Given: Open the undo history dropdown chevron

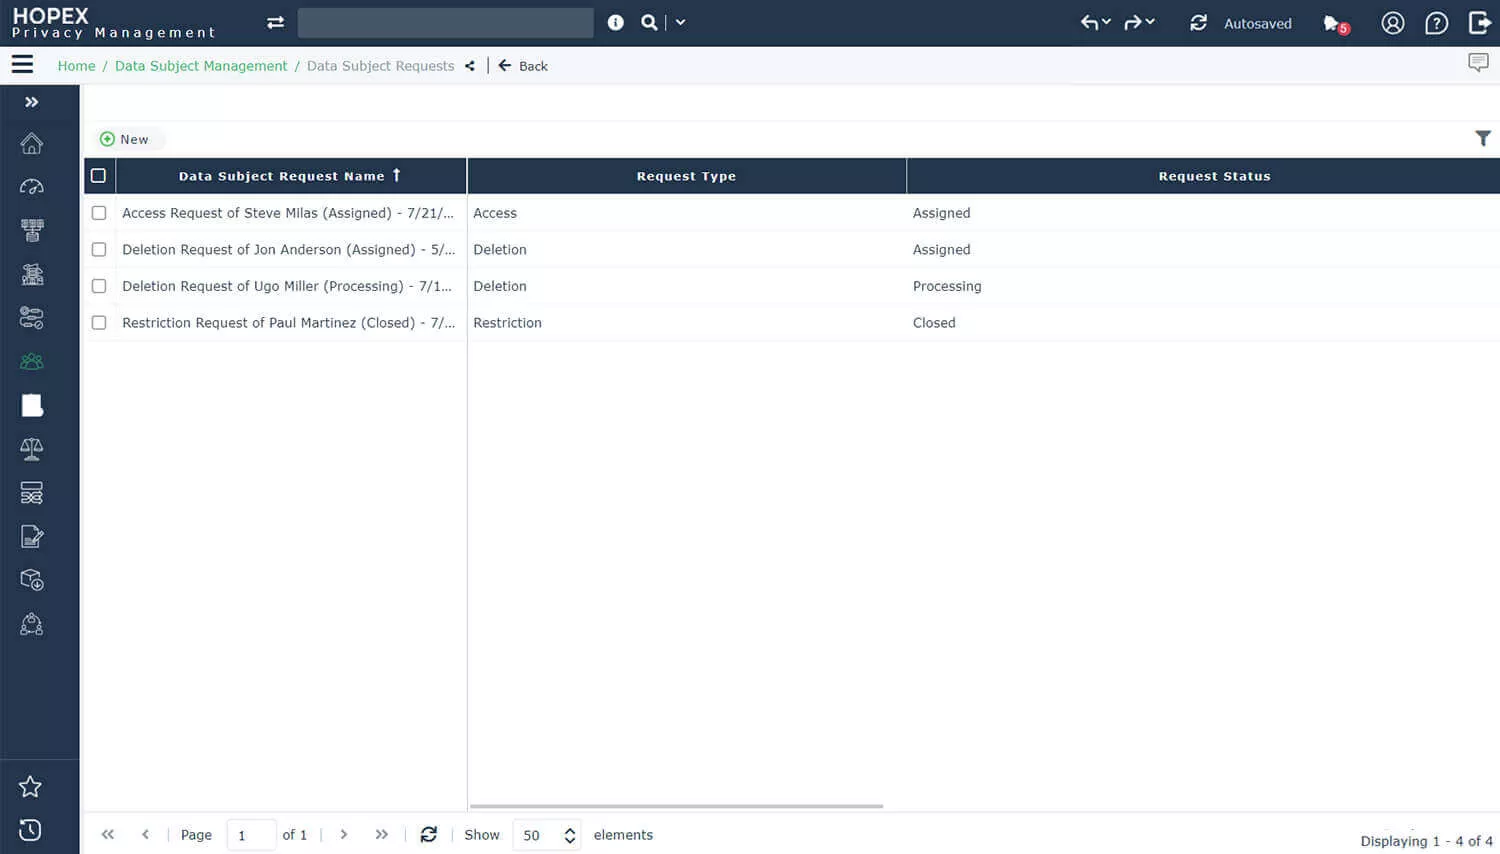Looking at the screenshot, I should [x=1106, y=21].
